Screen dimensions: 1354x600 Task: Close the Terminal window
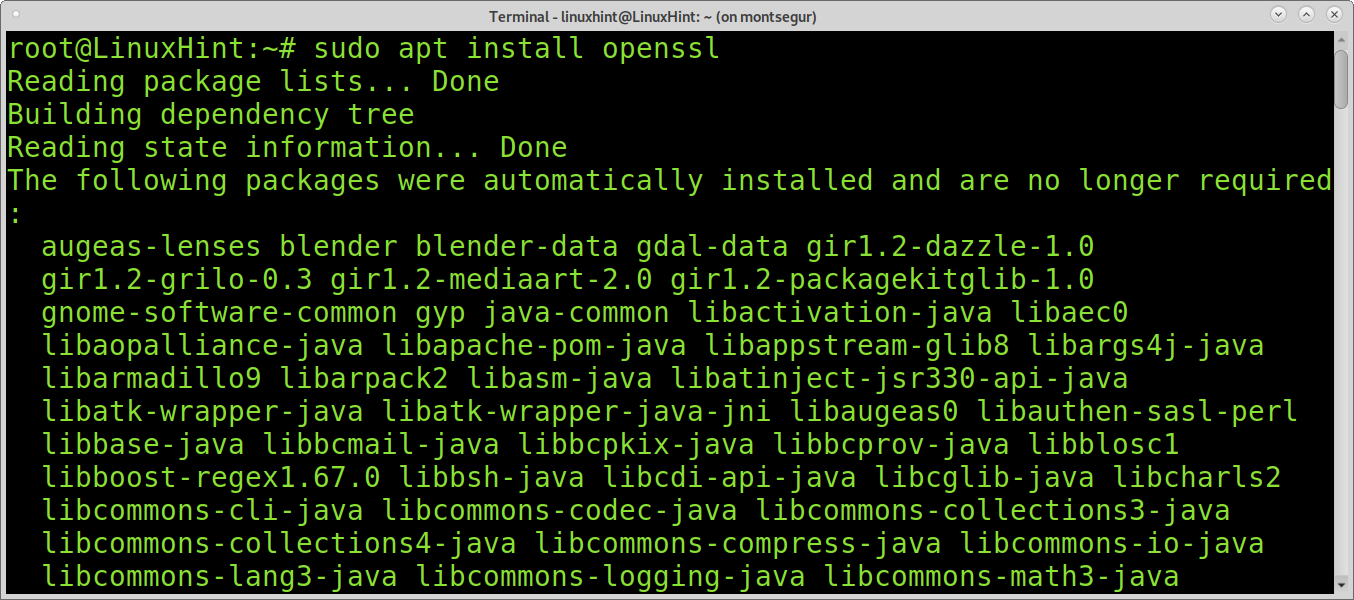(1332, 15)
